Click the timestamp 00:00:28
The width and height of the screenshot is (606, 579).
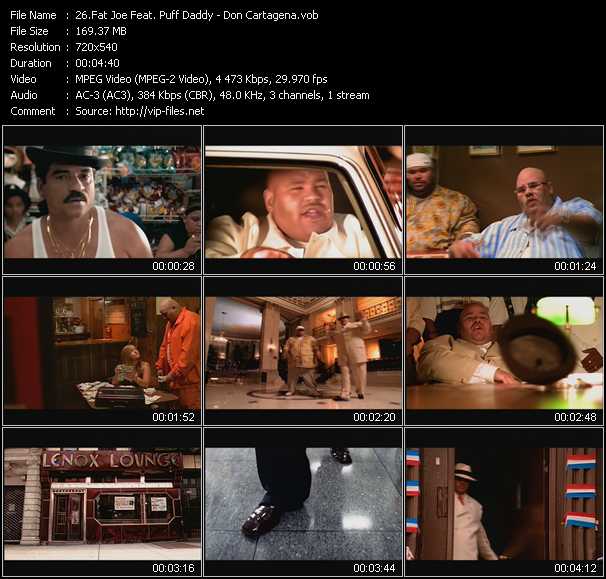[174, 266]
